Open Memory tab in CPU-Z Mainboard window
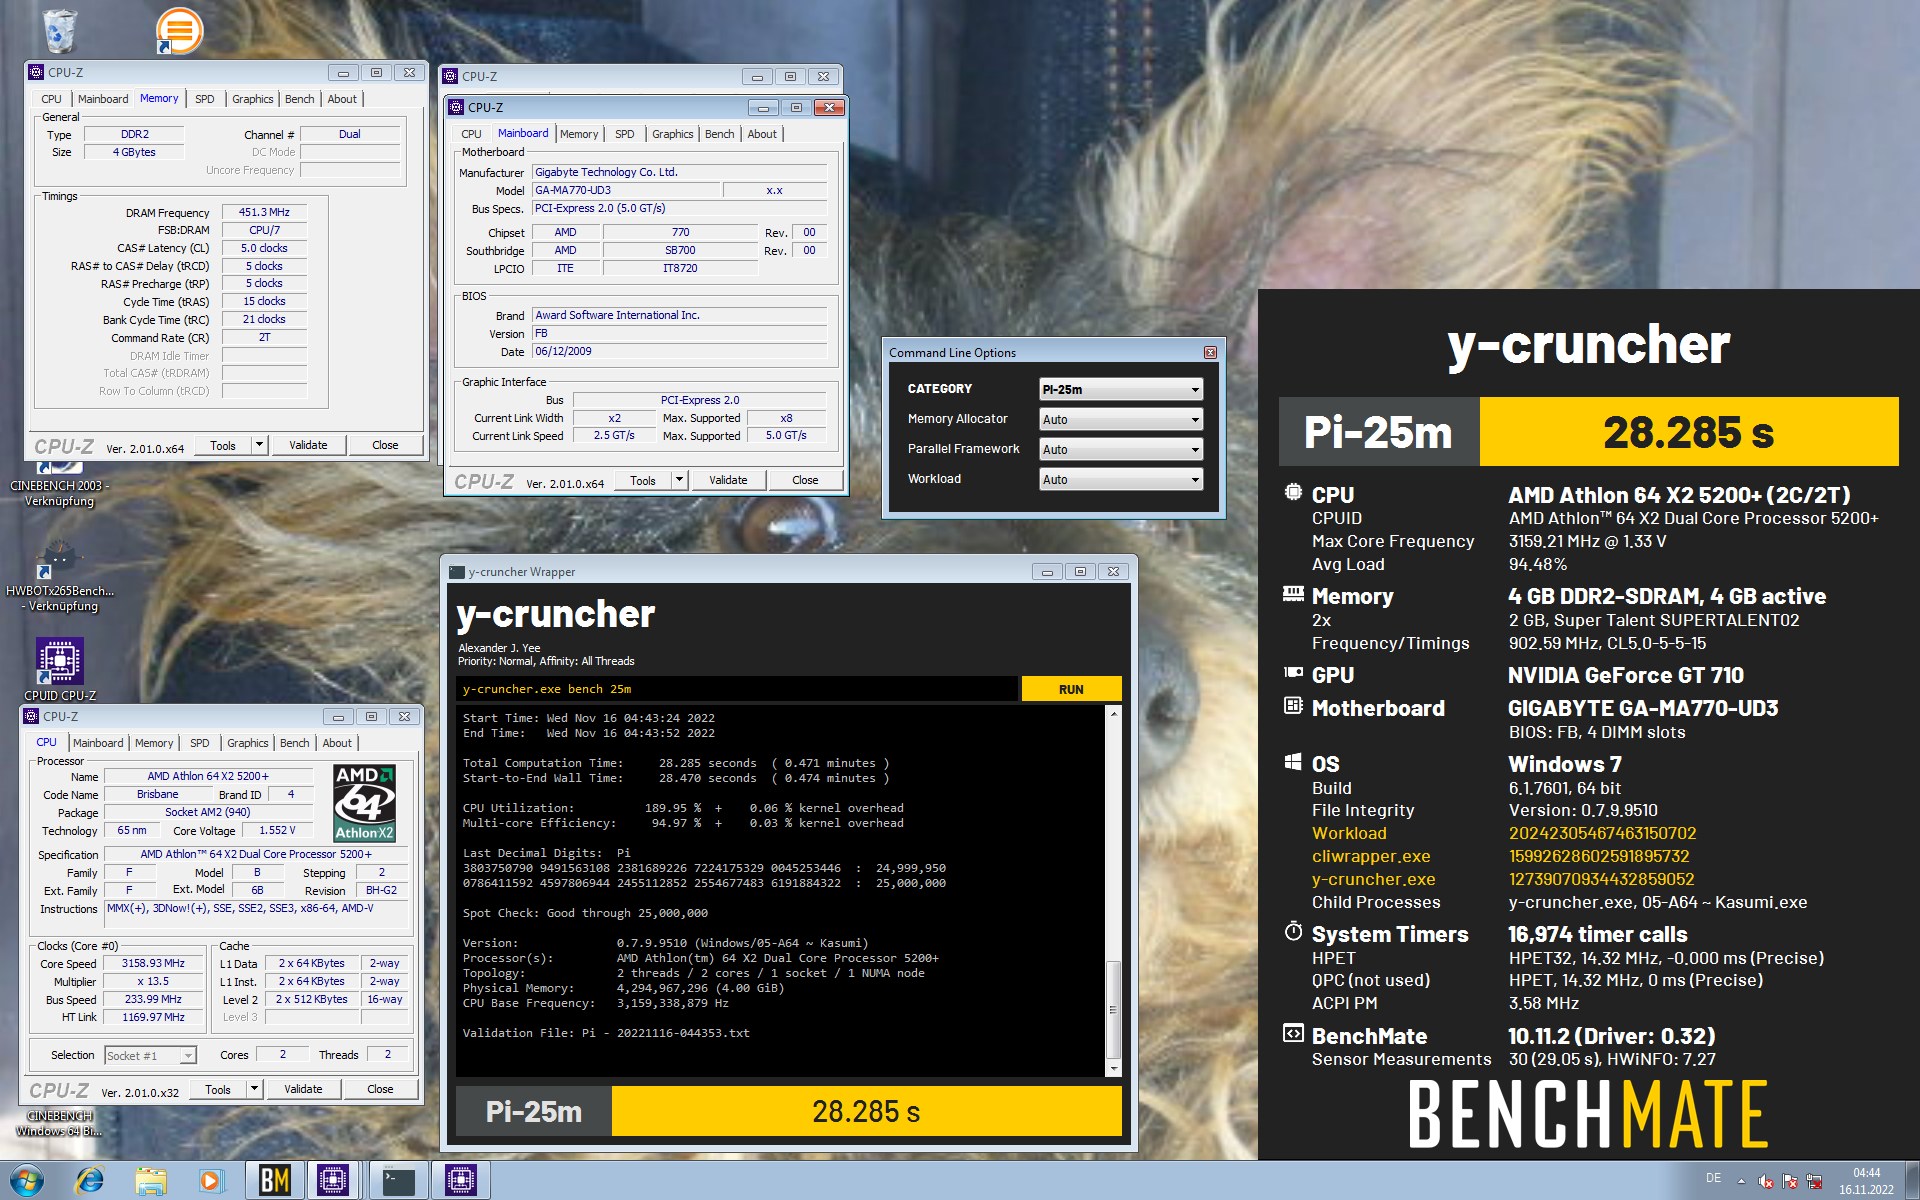The image size is (1920, 1200). point(579,134)
